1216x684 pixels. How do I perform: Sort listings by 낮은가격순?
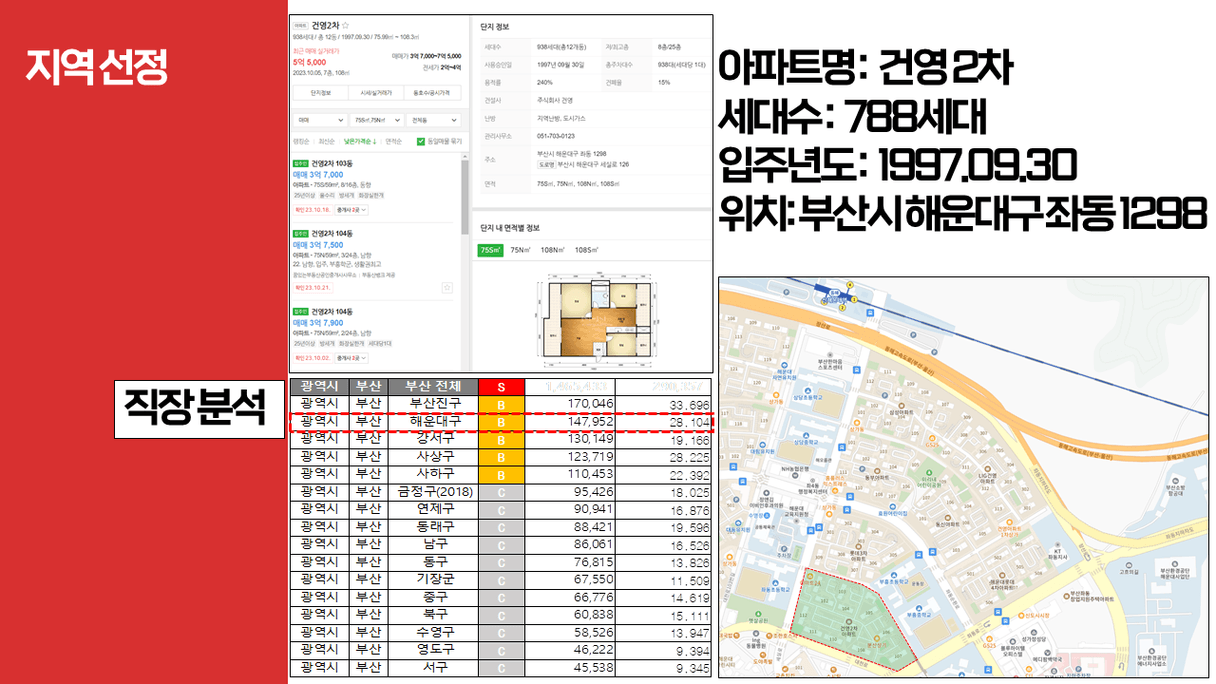(x=360, y=141)
